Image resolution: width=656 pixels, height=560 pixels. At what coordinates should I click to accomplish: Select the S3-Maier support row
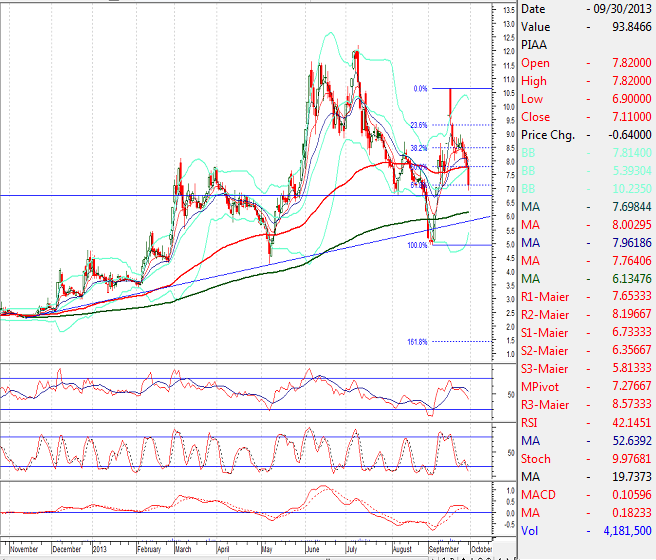coord(586,369)
